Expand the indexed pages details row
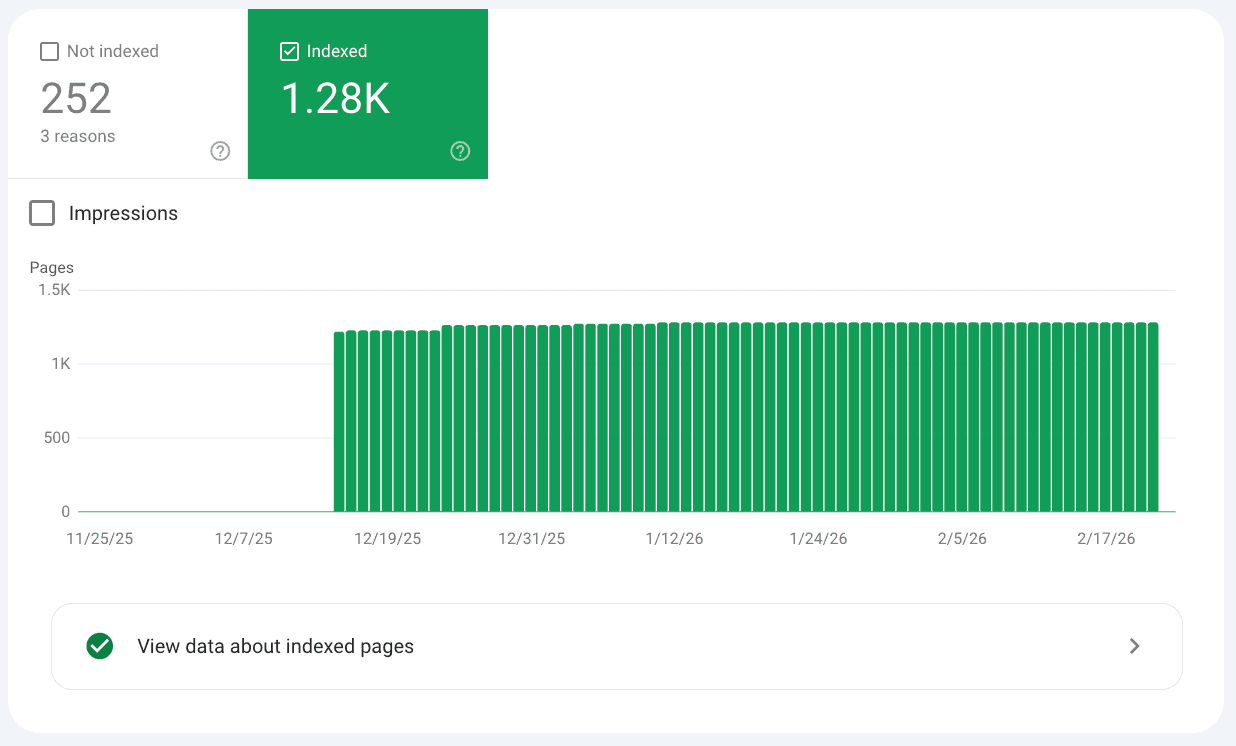This screenshot has height=746, width=1236. [x=617, y=646]
